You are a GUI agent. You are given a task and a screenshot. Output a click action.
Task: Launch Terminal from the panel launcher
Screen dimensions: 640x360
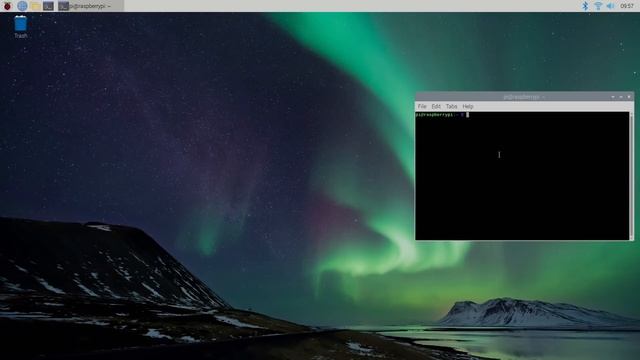pyautogui.click(x=48, y=6)
